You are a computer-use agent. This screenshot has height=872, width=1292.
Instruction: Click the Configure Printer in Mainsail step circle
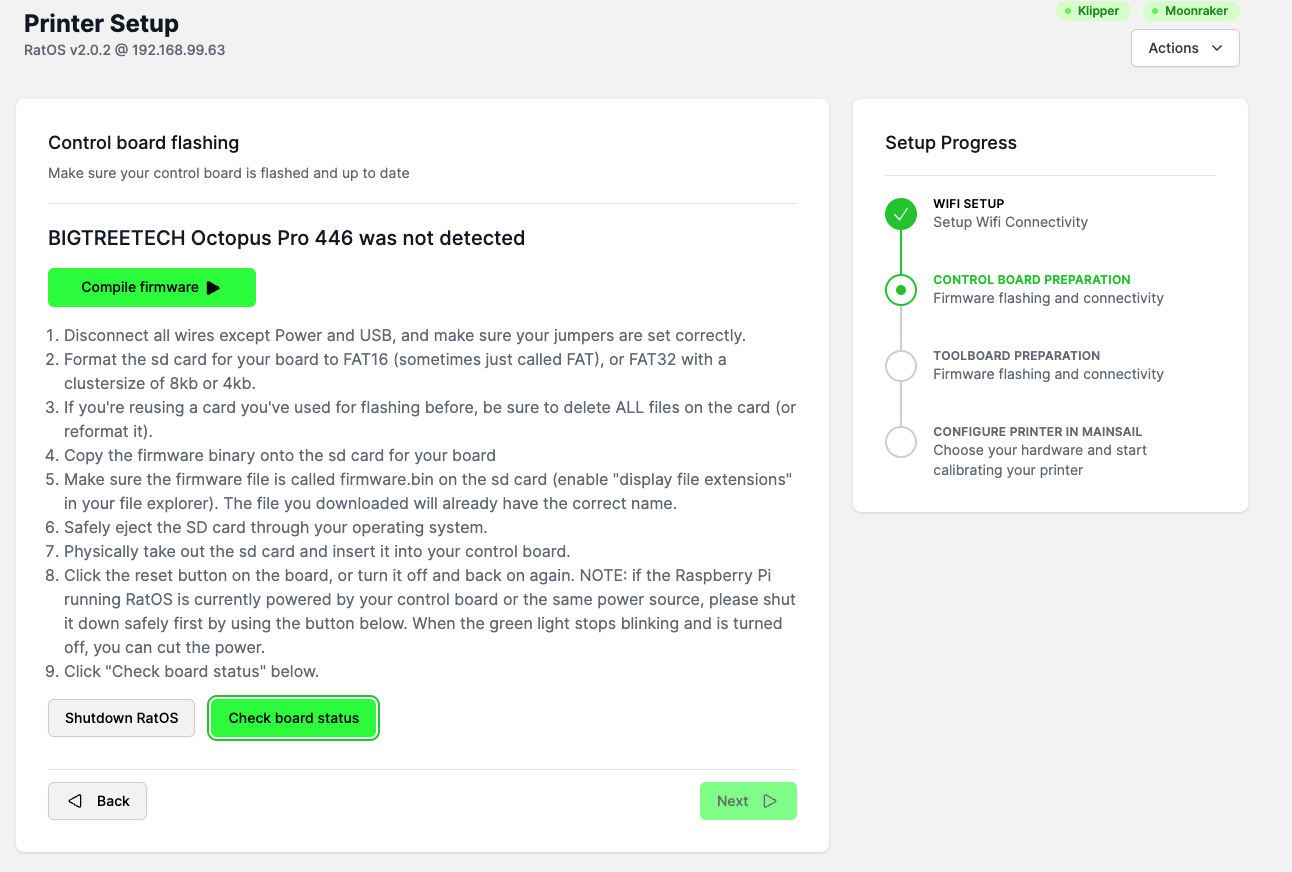[x=901, y=442]
